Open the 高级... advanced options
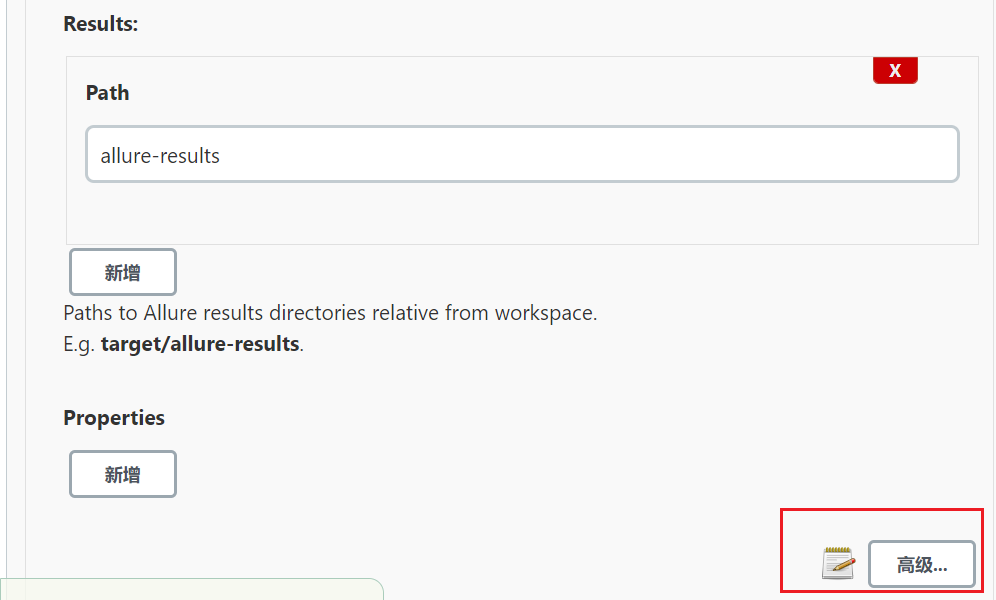The height and width of the screenshot is (600, 996). click(x=921, y=565)
